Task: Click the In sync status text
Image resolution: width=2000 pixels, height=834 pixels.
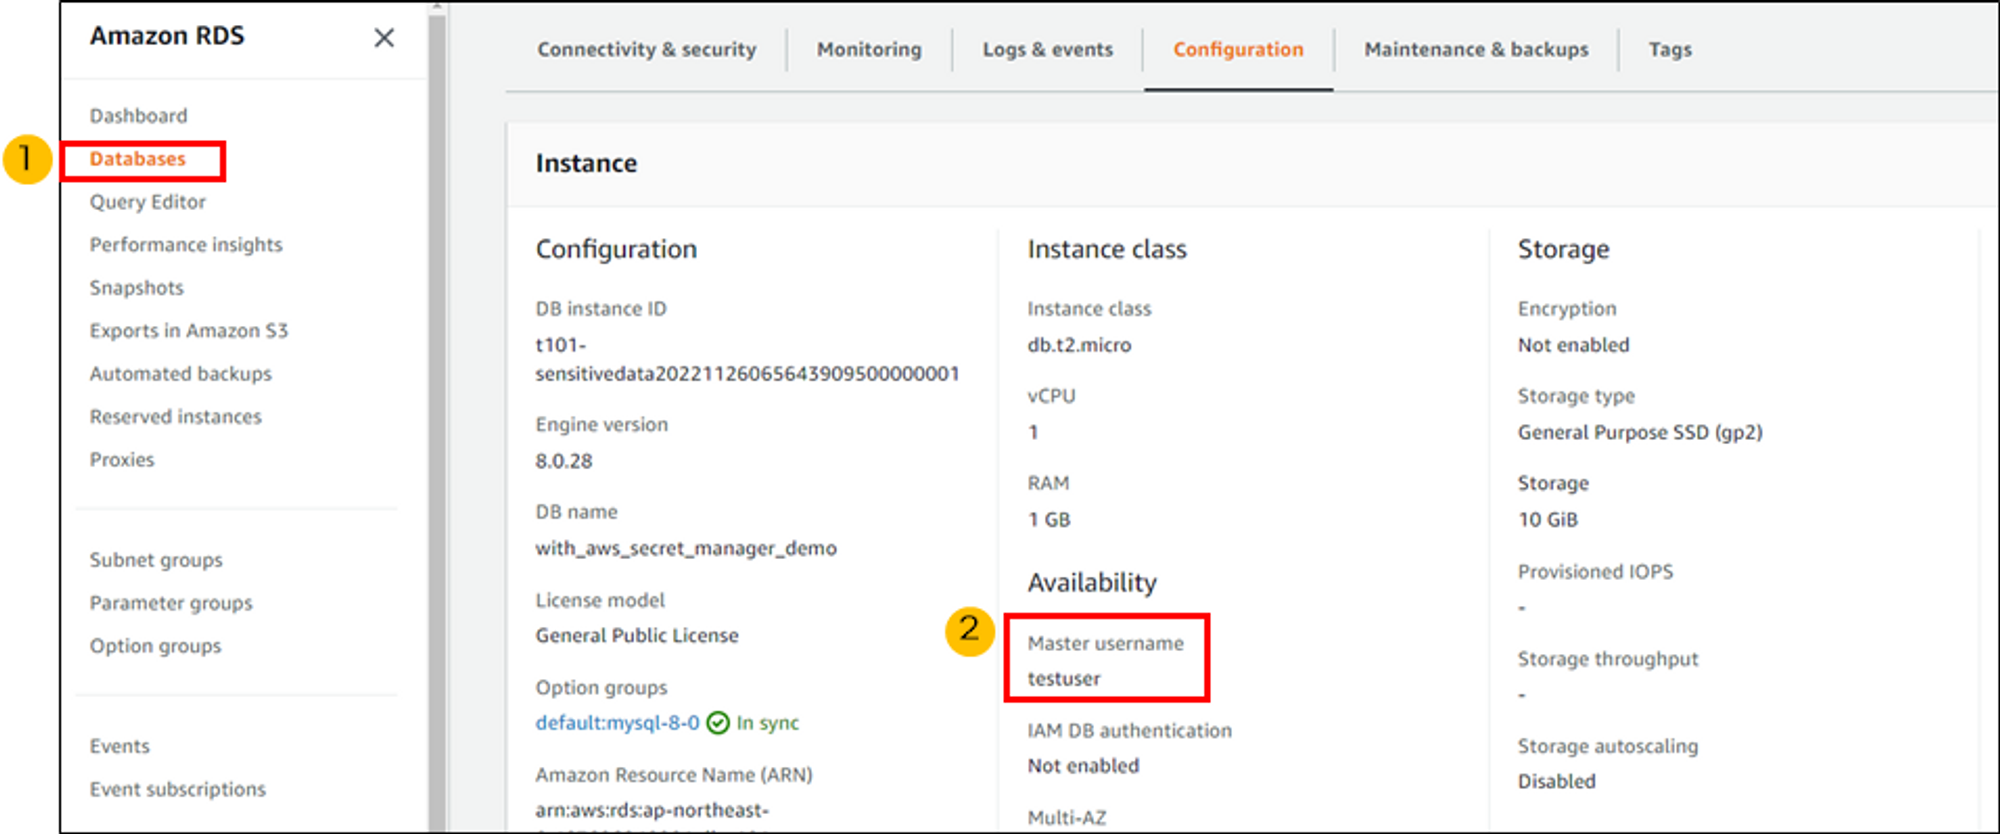Action: coord(768,723)
